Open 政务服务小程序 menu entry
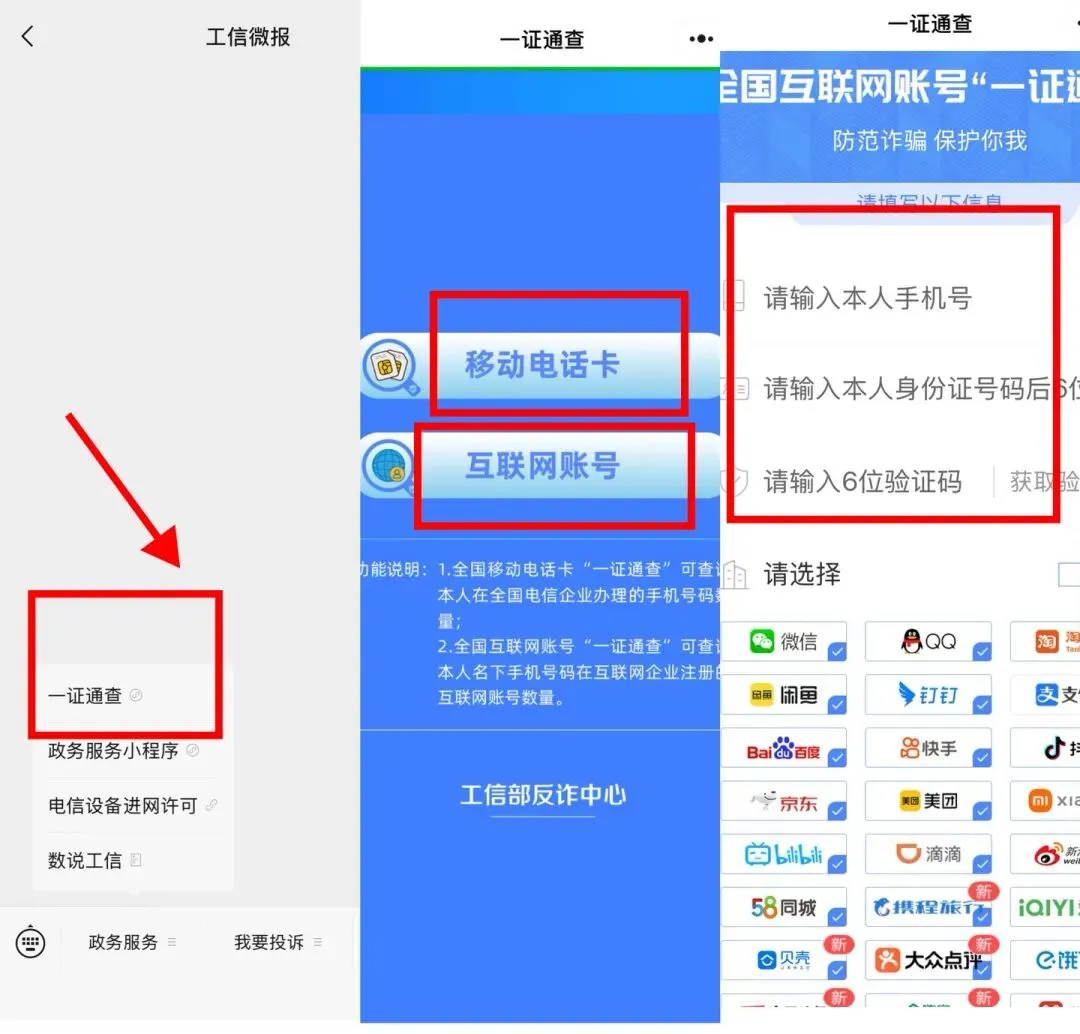 coord(123,750)
